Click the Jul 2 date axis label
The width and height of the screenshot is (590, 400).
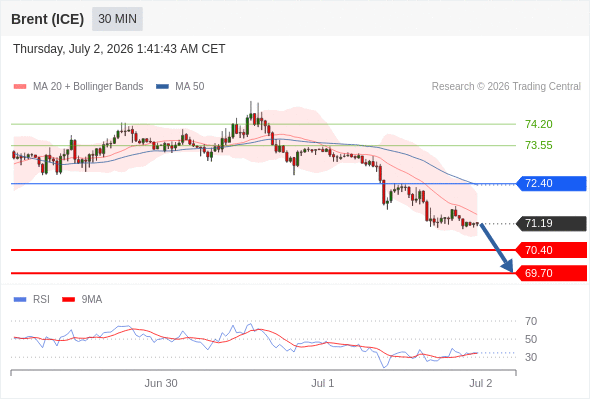pyautogui.click(x=481, y=383)
